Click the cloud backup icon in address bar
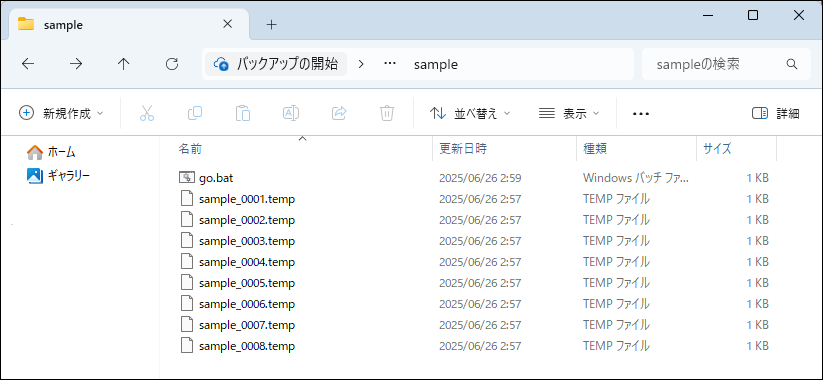 [221, 65]
